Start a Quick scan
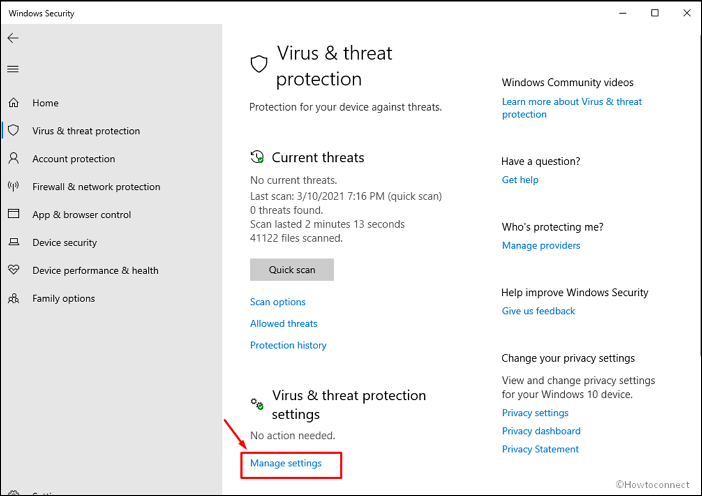This screenshot has height=496, width=702. click(x=292, y=269)
